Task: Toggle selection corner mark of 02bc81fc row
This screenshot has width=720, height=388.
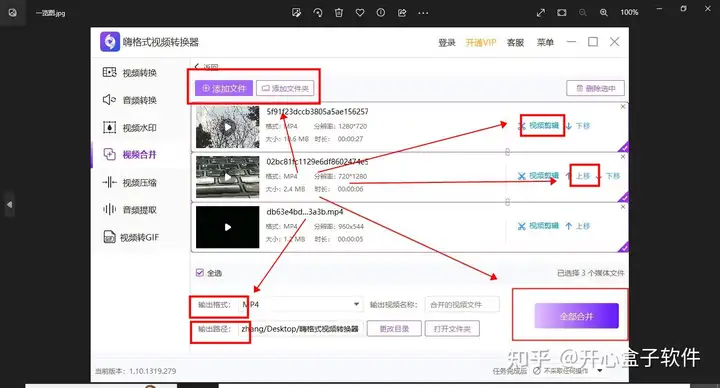Action: tap(624, 197)
